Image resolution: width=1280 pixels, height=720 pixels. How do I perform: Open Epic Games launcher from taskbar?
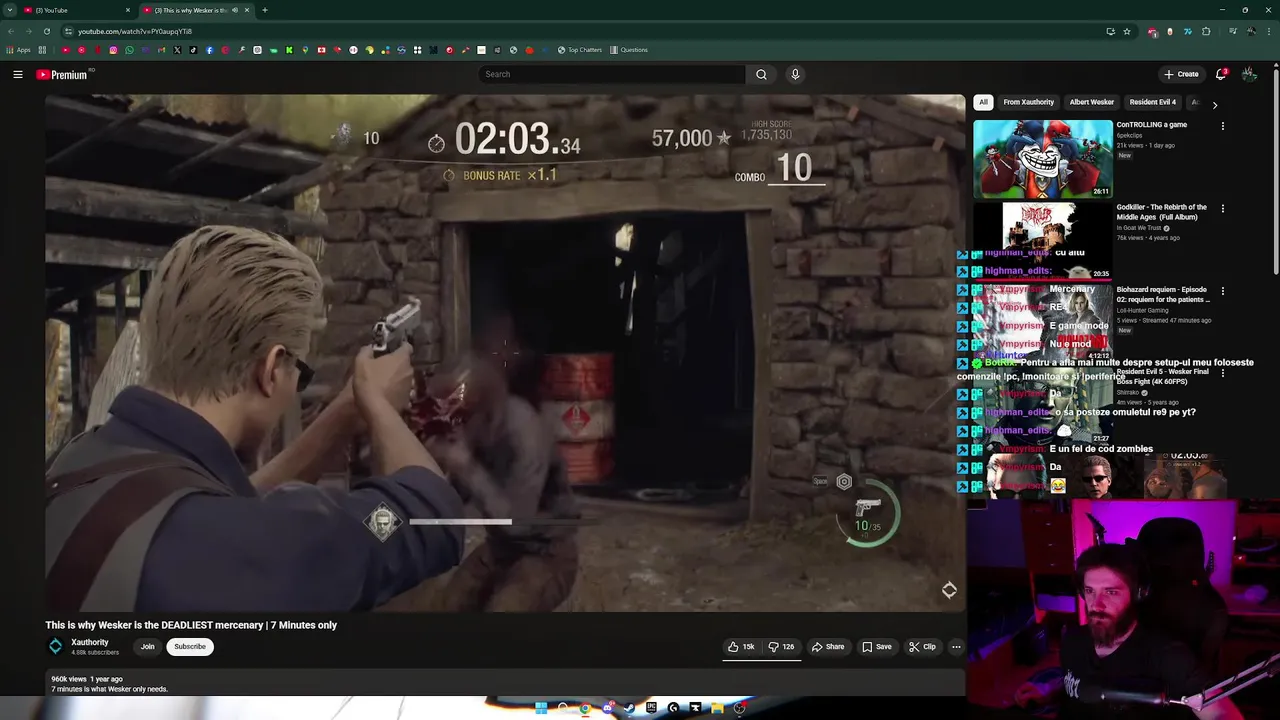coord(651,708)
